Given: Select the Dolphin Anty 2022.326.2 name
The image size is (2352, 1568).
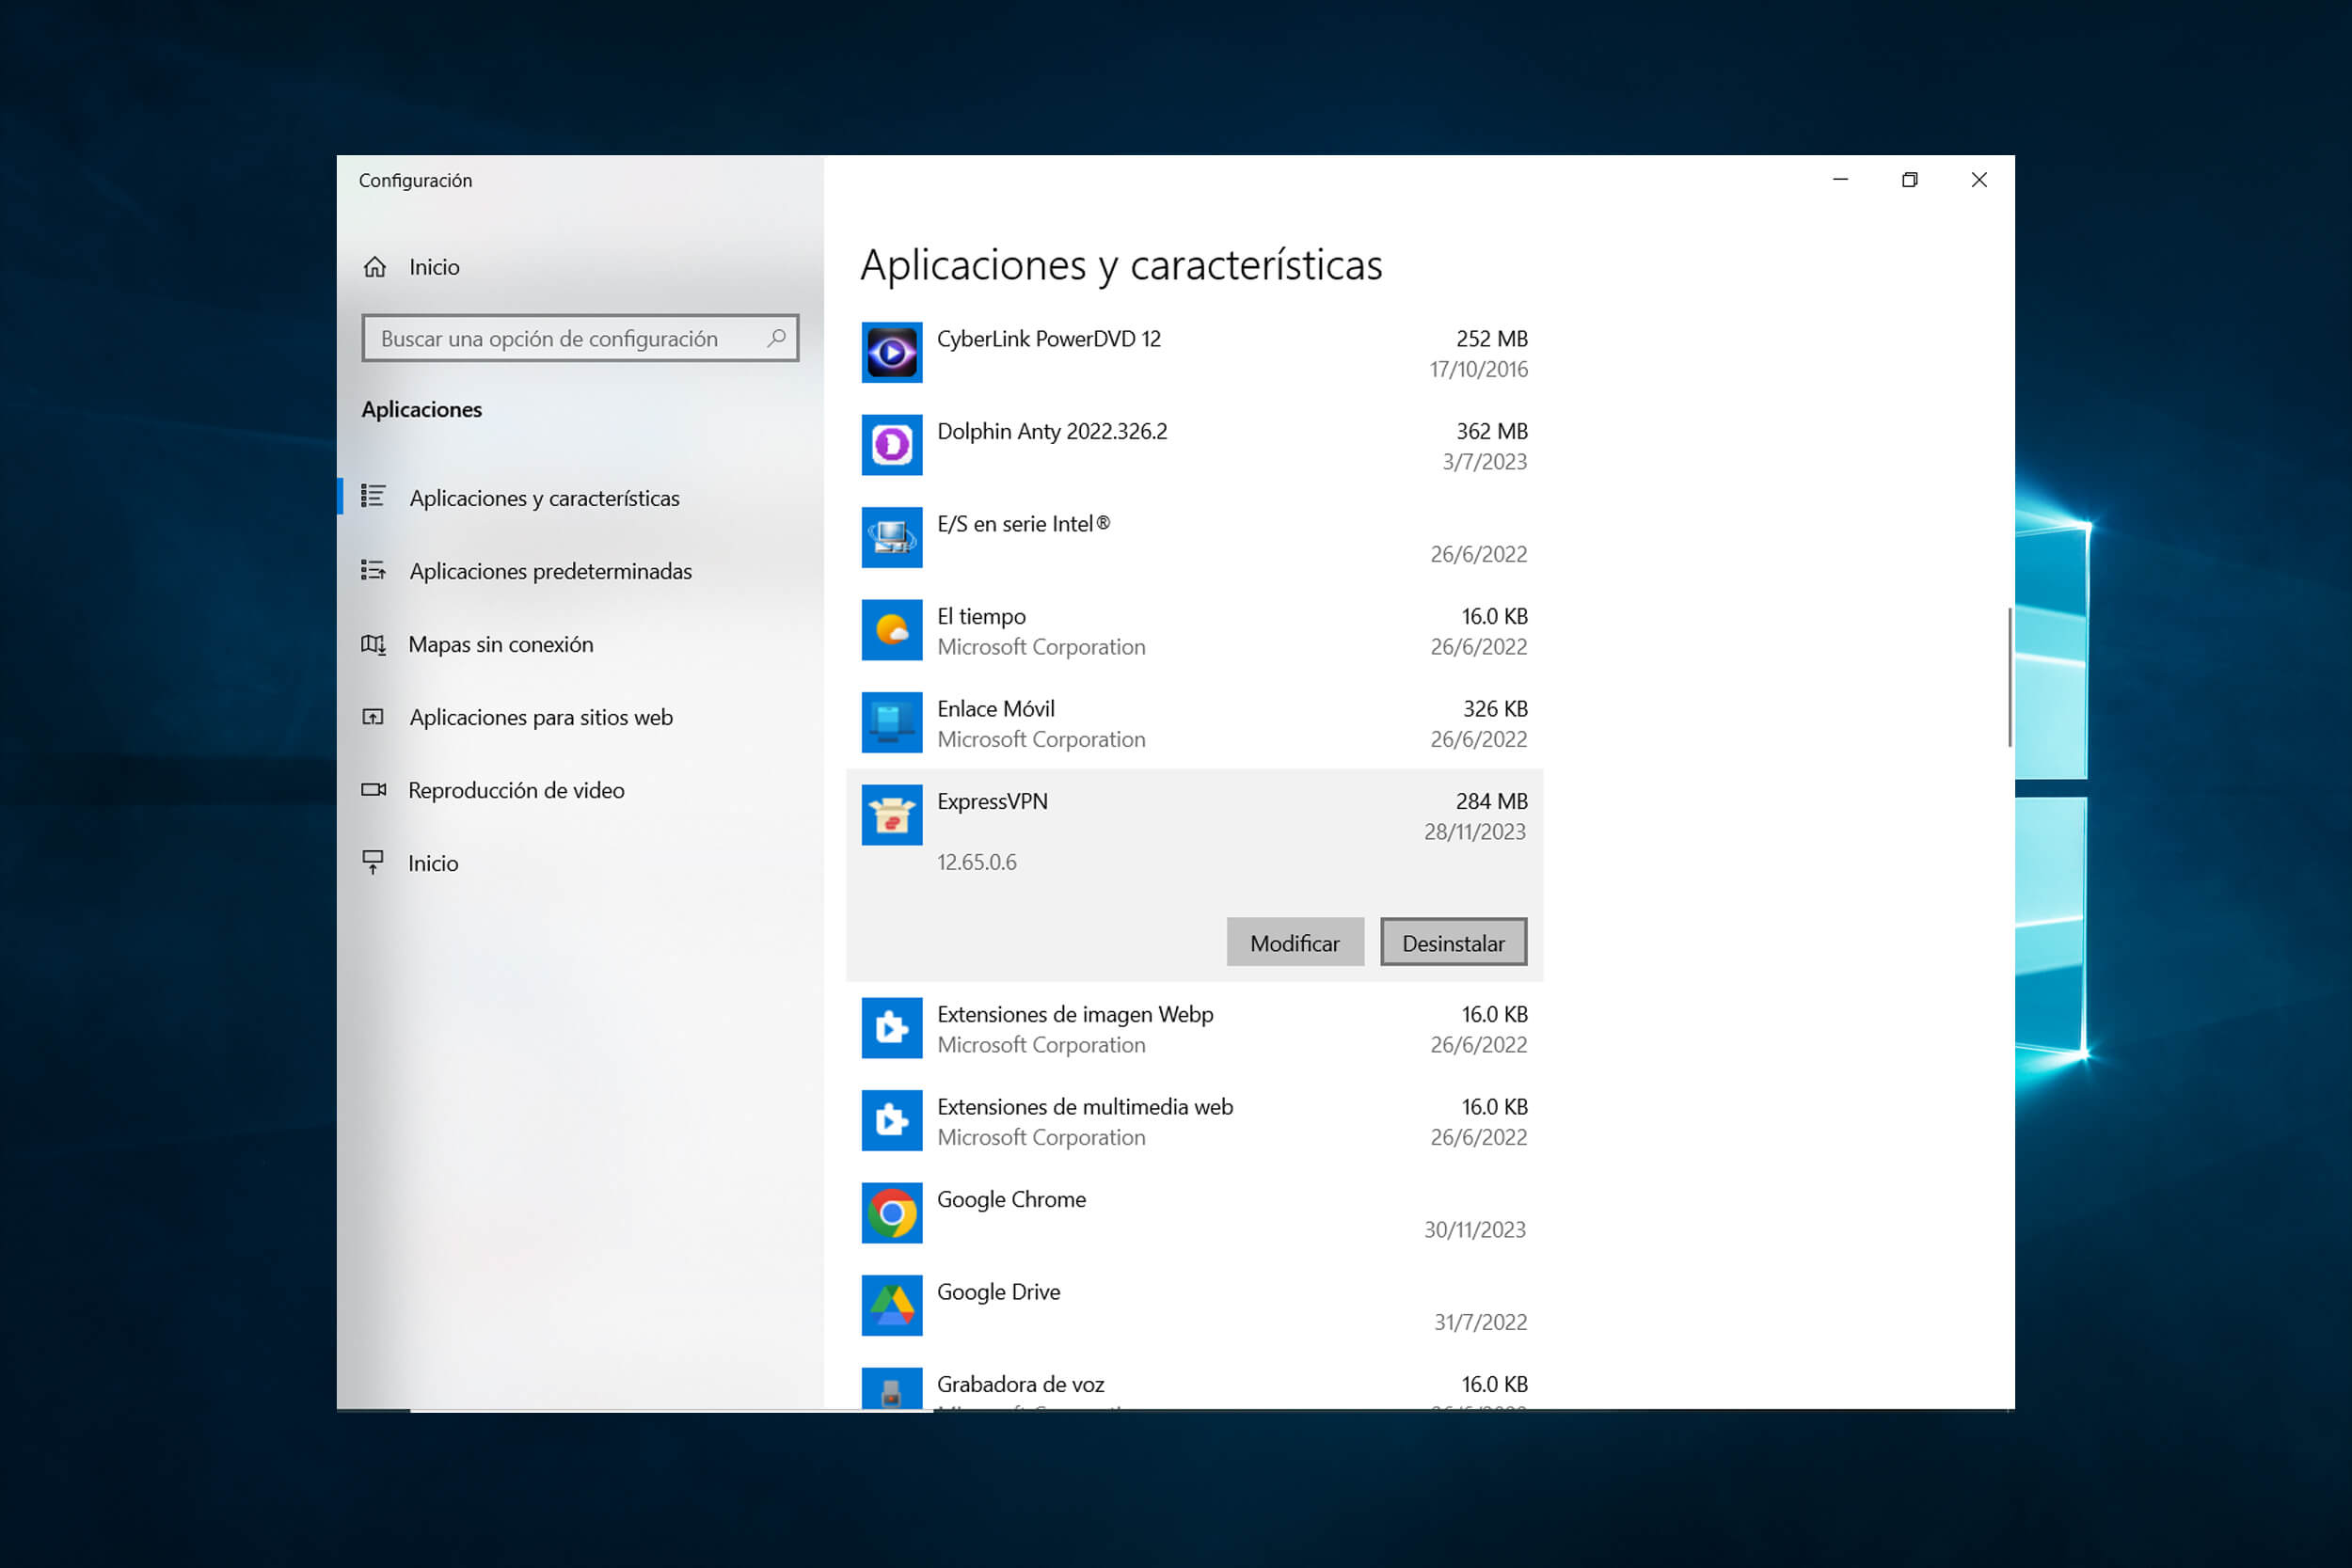Looking at the screenshot, I should coord(1052,431).
